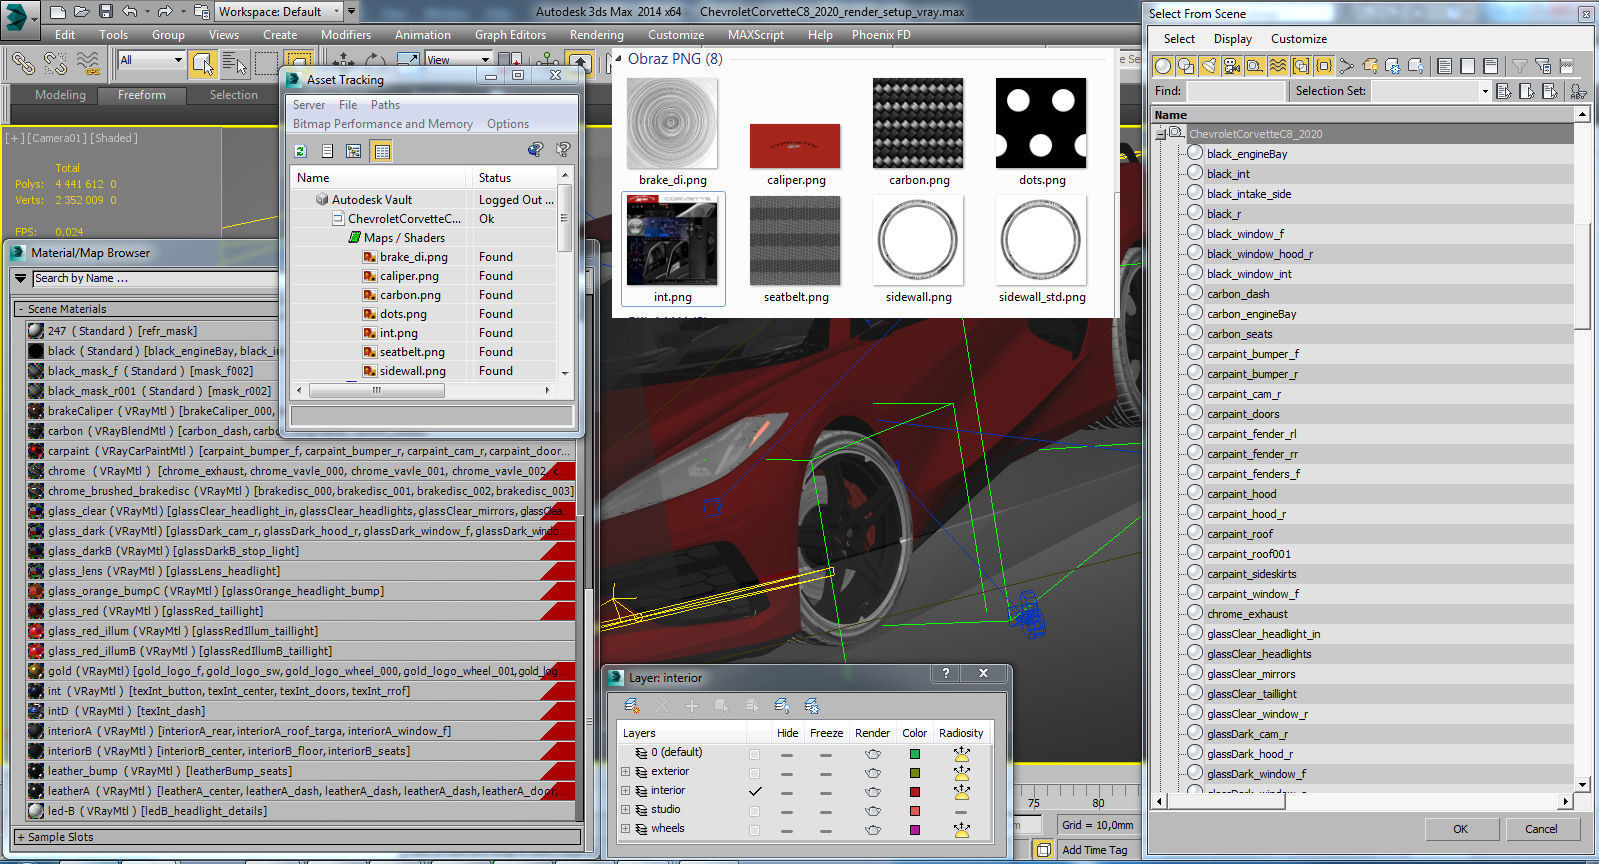This screenshot has width=1599, height=864.
Task: Expand the Sample Slots section
Action: [x=20, y=837]
